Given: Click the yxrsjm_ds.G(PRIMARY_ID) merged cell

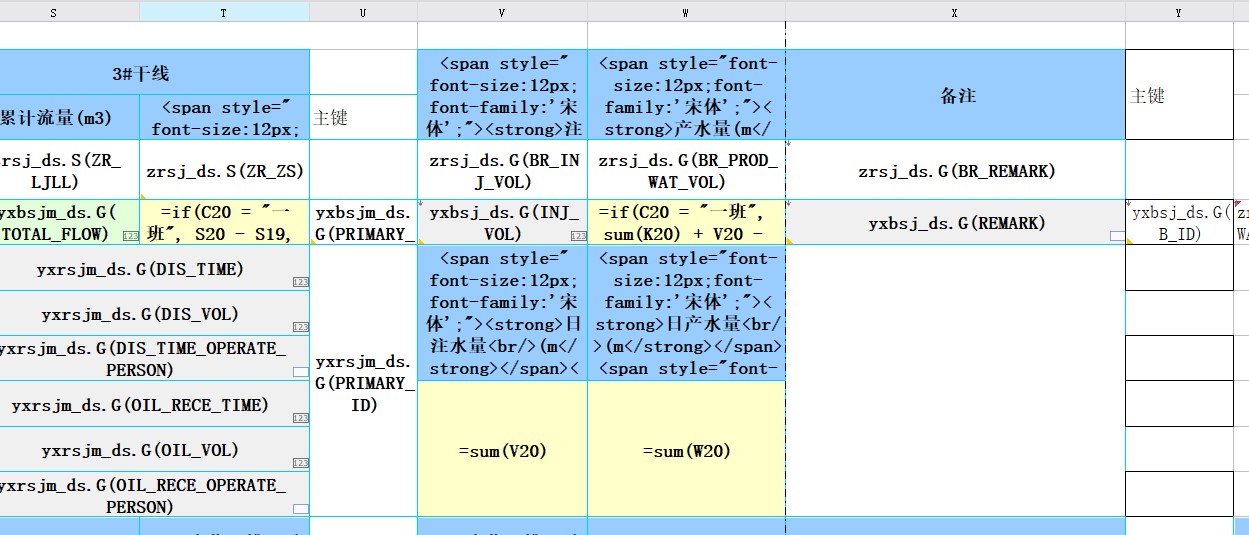Looking at the screenshot, I should pos(363,382).
